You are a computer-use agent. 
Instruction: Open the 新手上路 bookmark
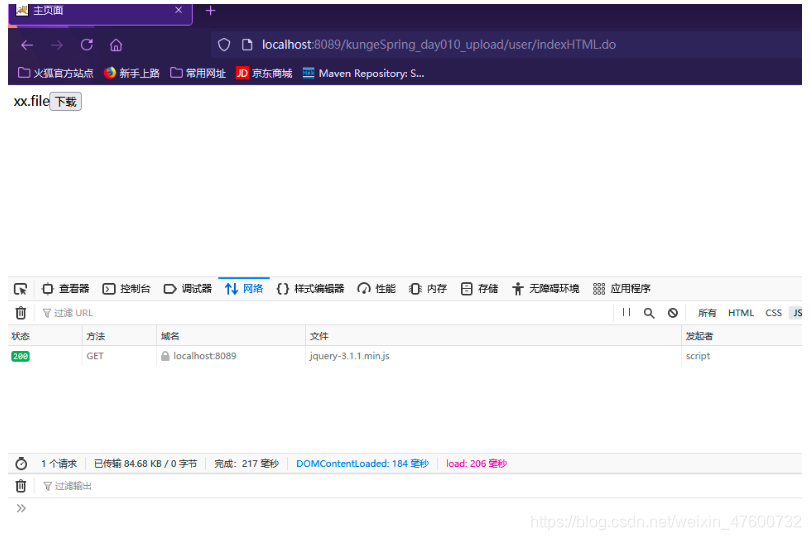coord(132,73)
